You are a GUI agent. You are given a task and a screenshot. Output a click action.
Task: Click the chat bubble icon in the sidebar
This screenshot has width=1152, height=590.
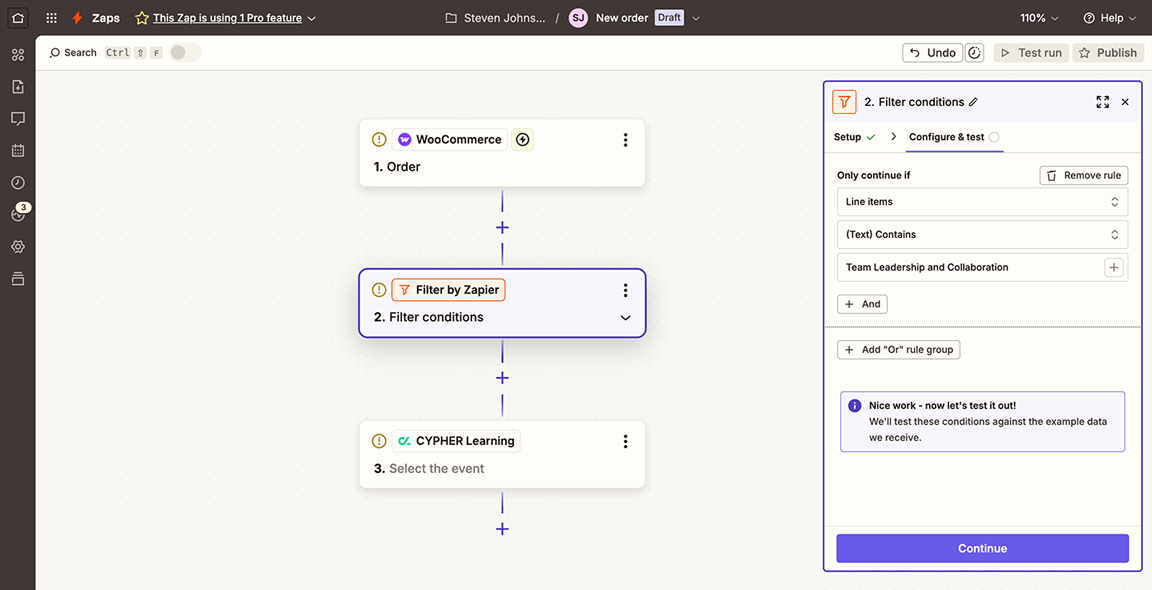[x=17, y=118]
